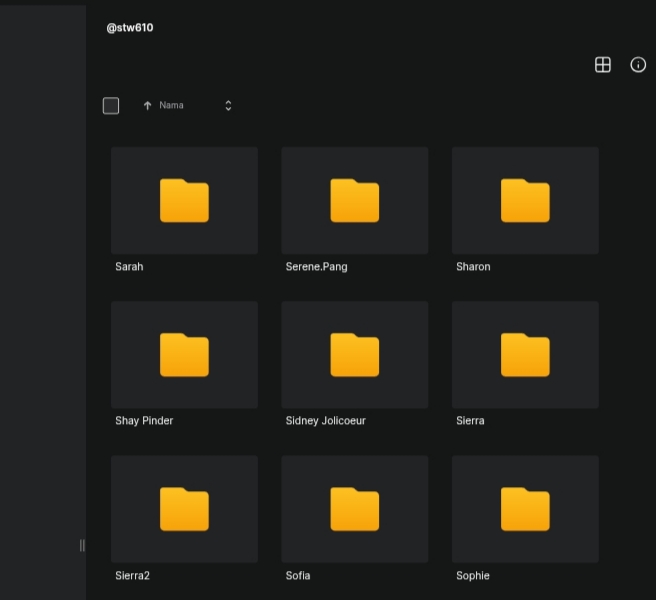Tick the select-all checkbox

(111, 105)
